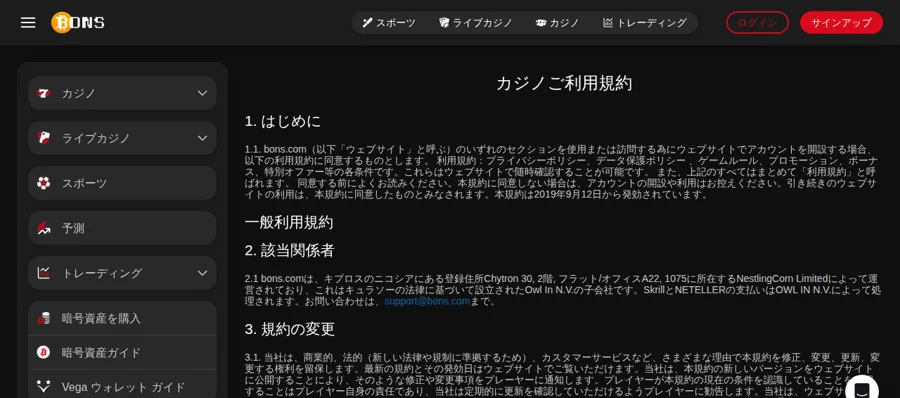Click the trading chart icon in top nav

(x=608, y=23)
